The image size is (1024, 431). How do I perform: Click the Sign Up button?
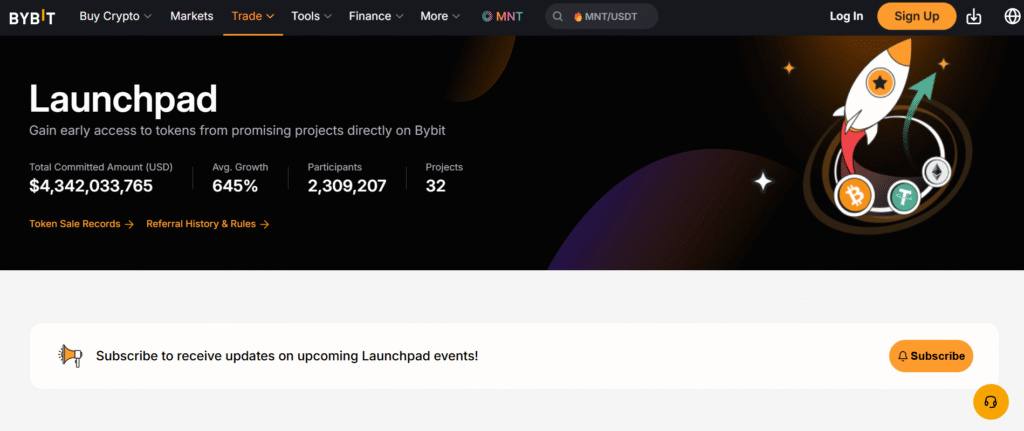tap(916, 16)
